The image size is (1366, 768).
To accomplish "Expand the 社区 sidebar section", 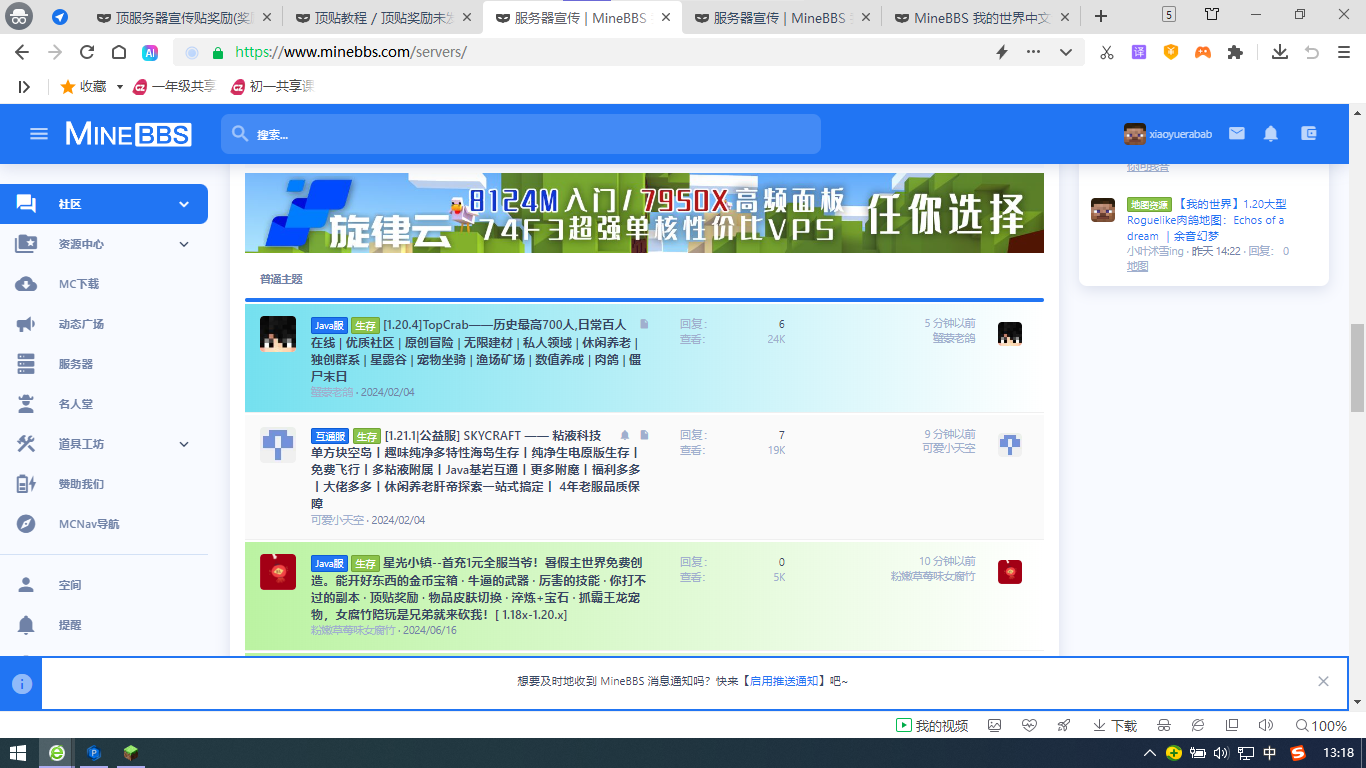I will tap(184, 204).
